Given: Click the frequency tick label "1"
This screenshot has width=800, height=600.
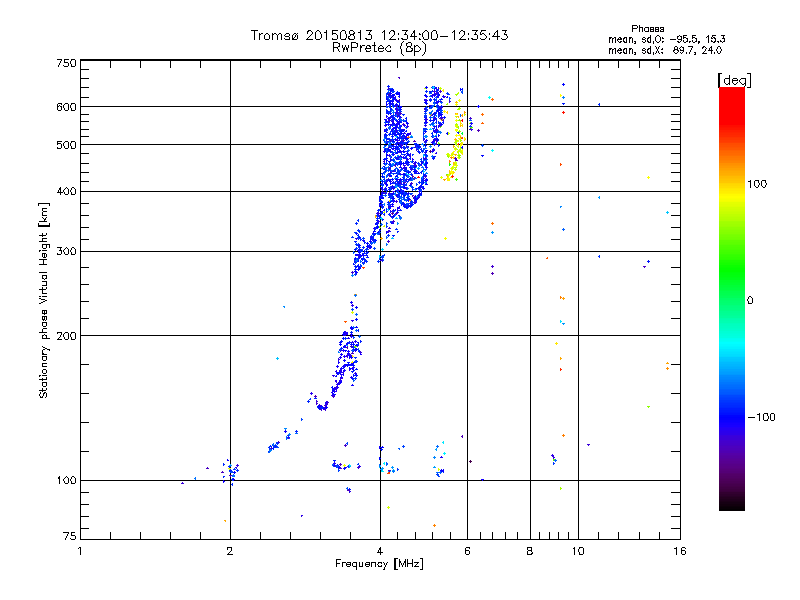Looking at the screenshot, I should pos(80,551).
